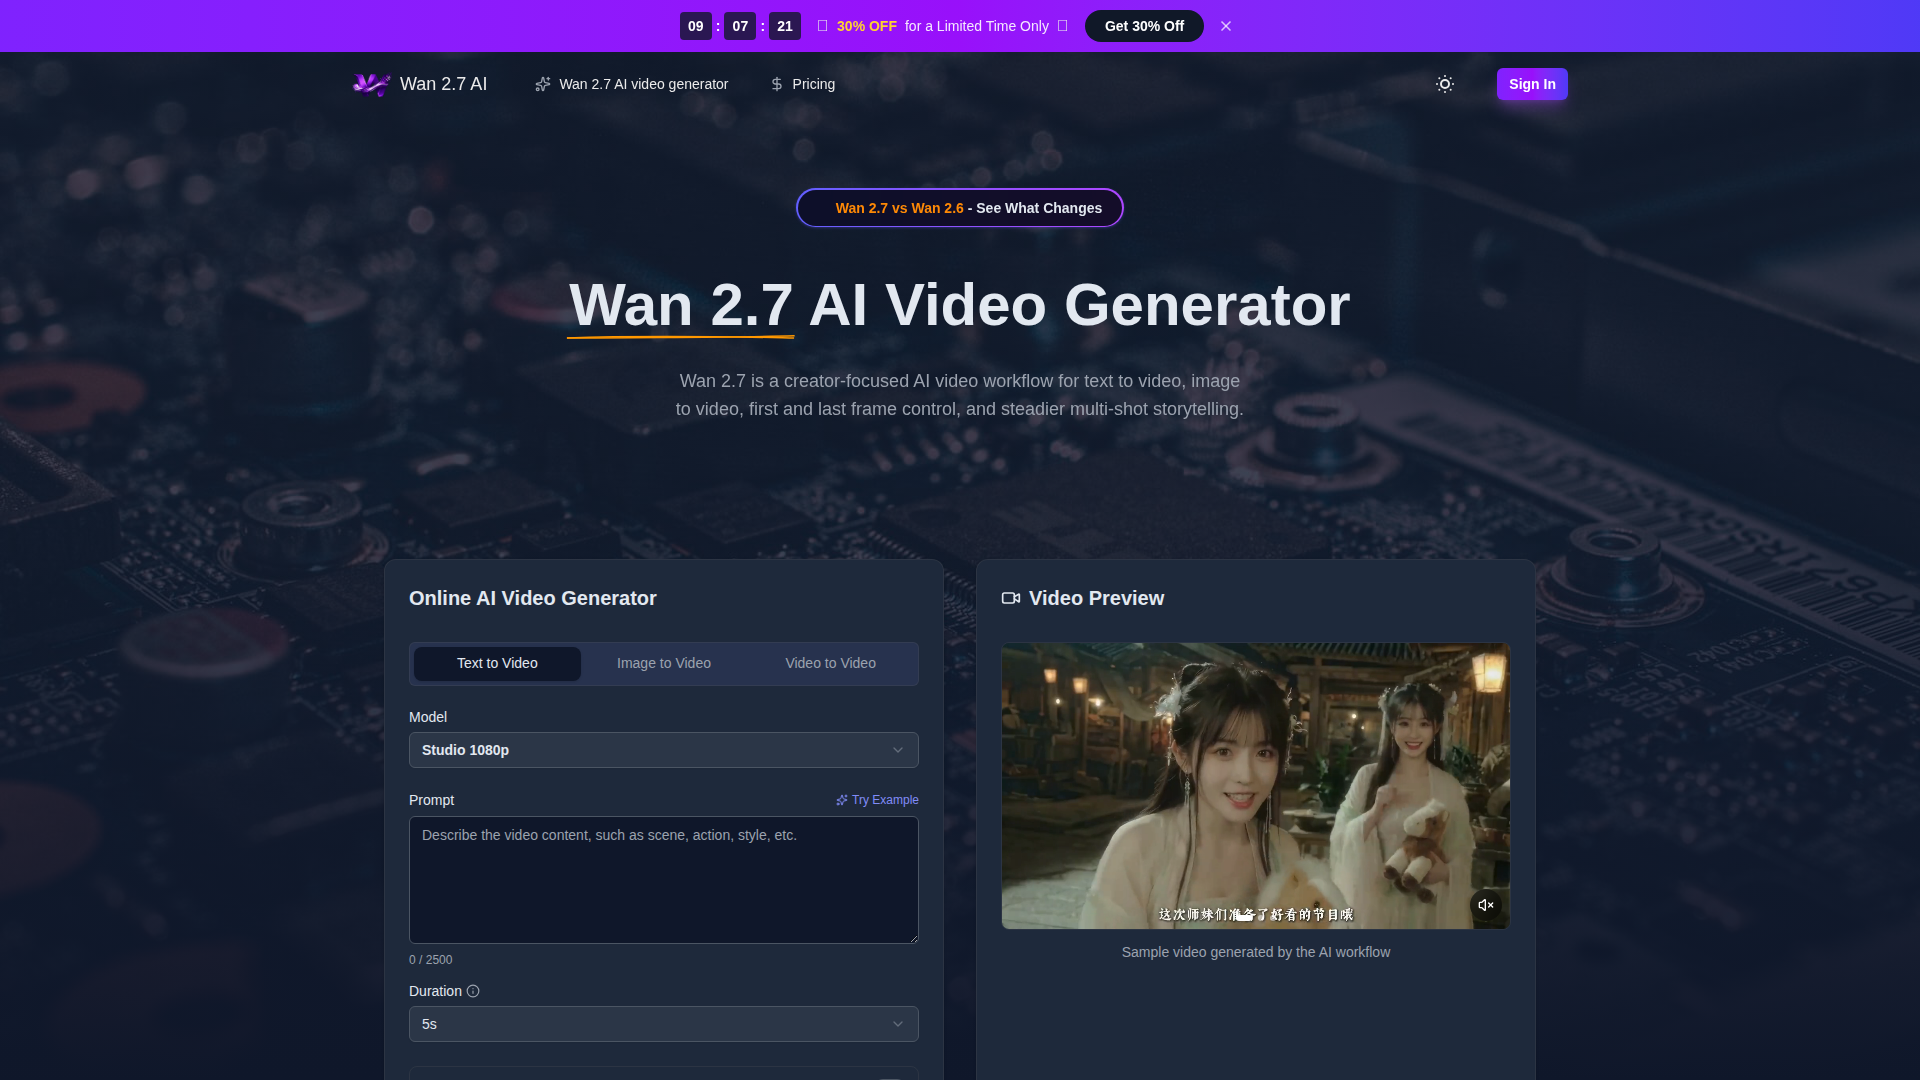1920x1080 pixels.
Task: Click the sparkle icon beside Try Example
Action: point(842,800)
